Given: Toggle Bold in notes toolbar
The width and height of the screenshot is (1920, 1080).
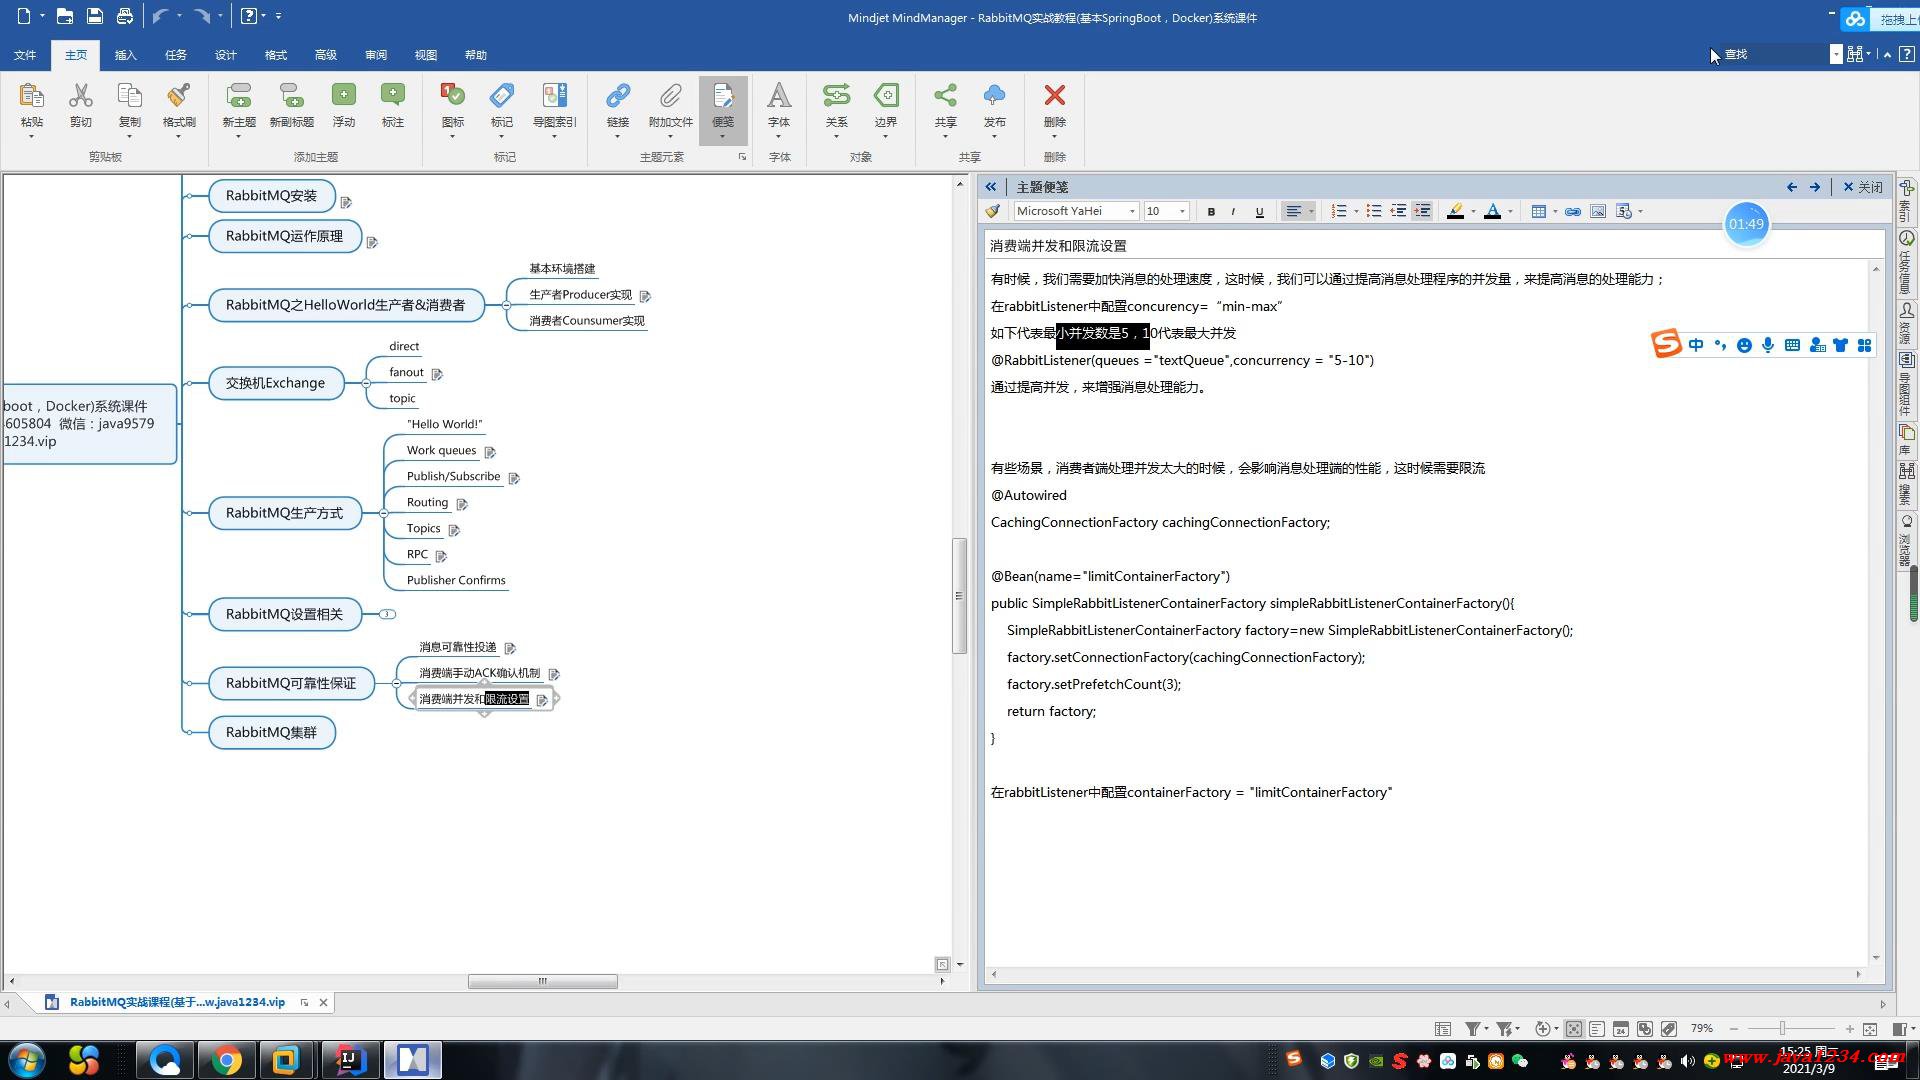Looking at the screenshot, I should (1211, 211).
